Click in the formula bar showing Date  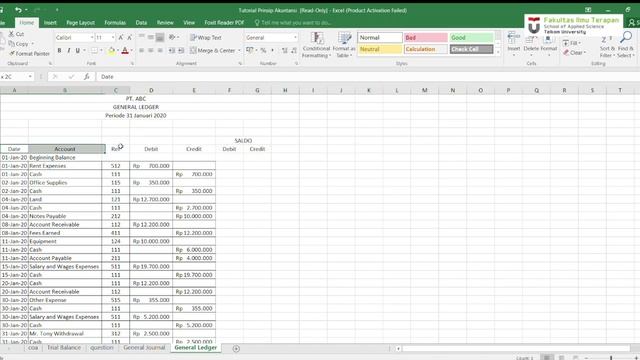coord(367,77)
